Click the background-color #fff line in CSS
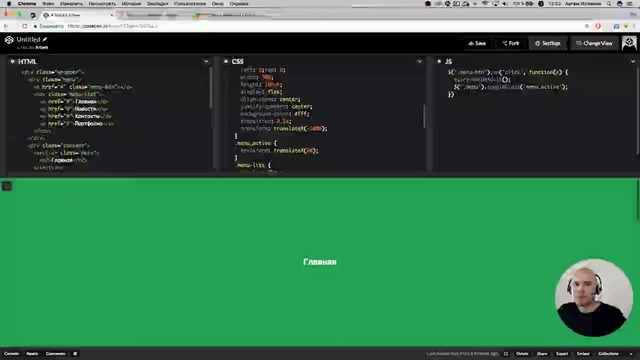This screenshot has width=640, height=360. click(275, 114)
